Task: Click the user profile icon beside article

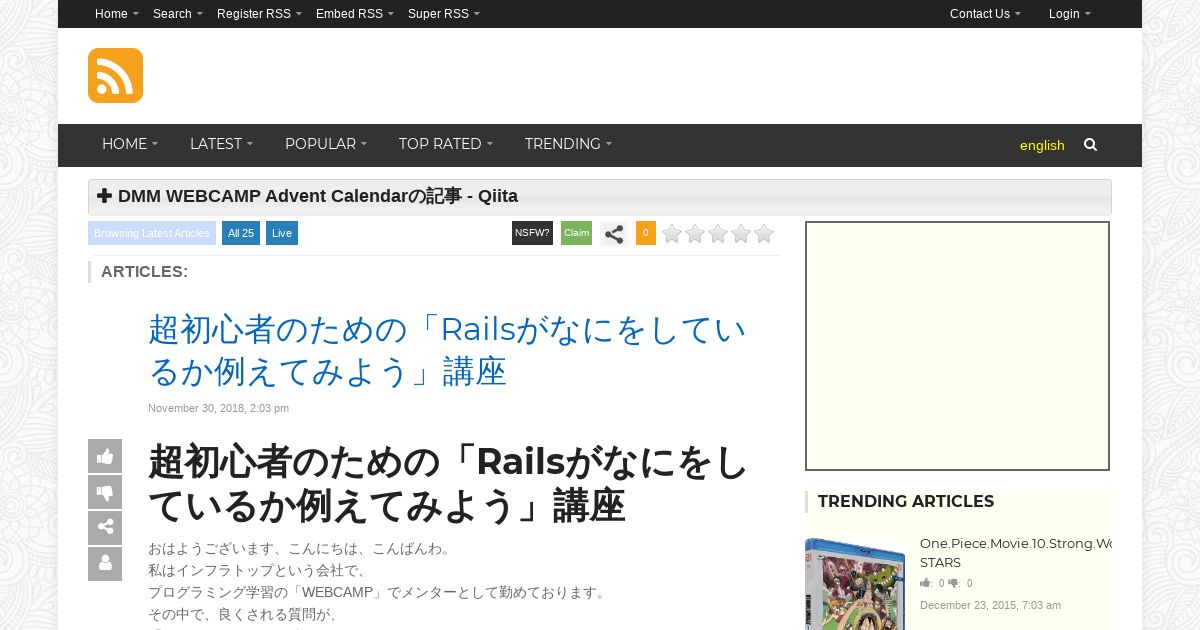Action: tap(105, 564)
